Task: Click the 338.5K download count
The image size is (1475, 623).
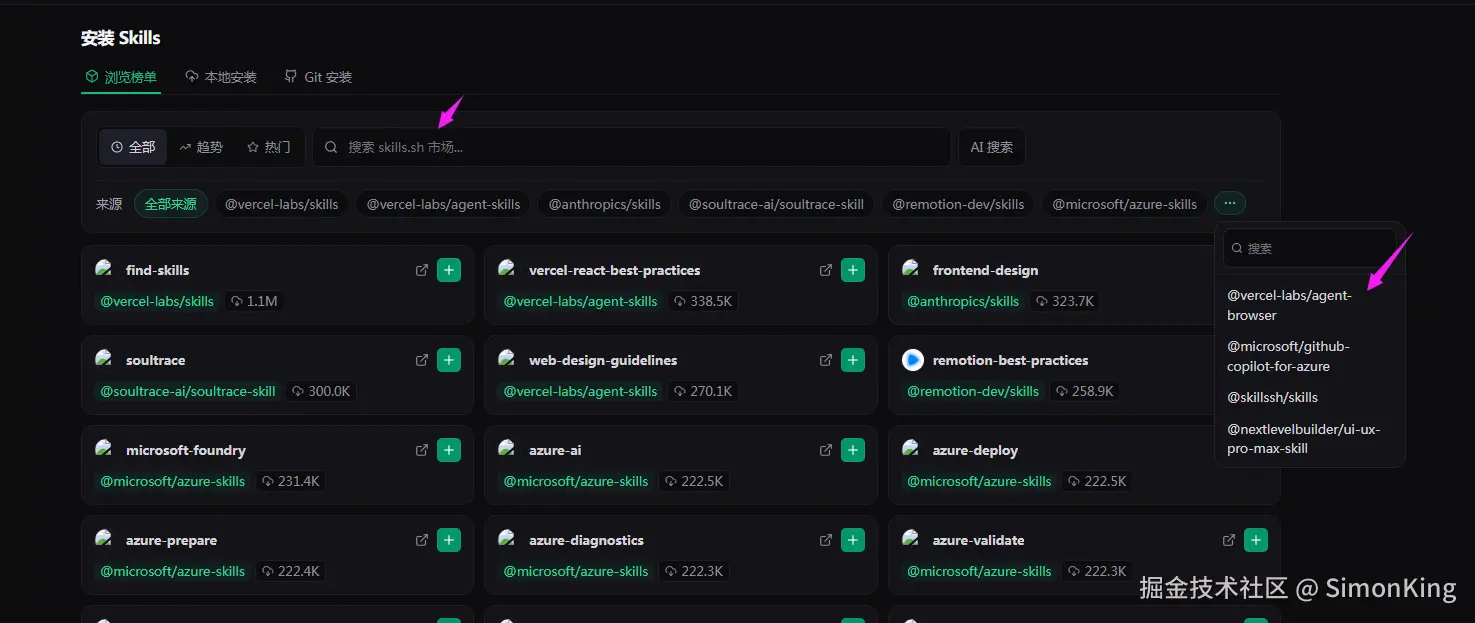Action: pyautogui.click(x=703, y=301)
